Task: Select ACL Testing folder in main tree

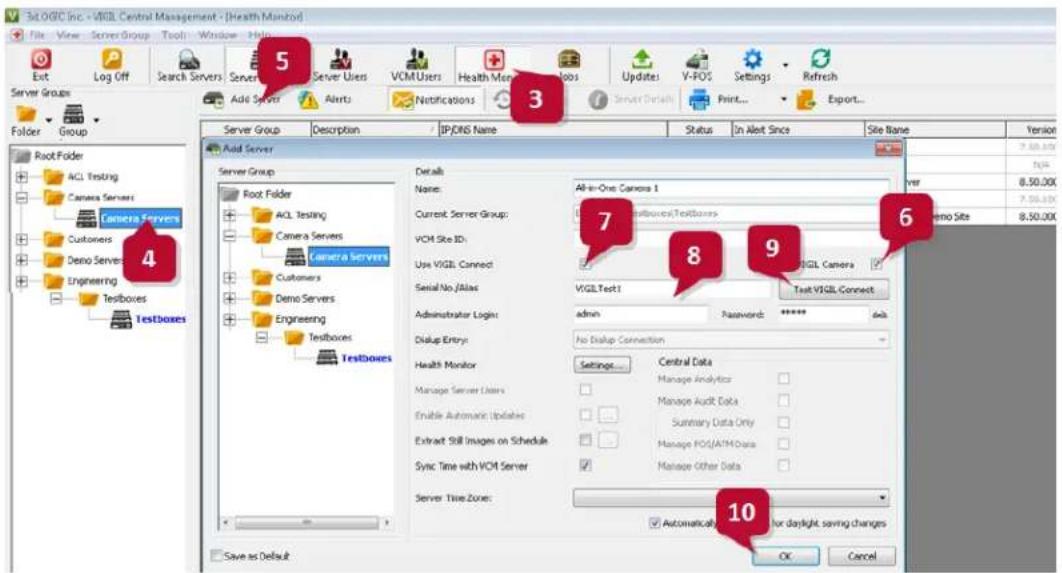Action: pos(81,177)
